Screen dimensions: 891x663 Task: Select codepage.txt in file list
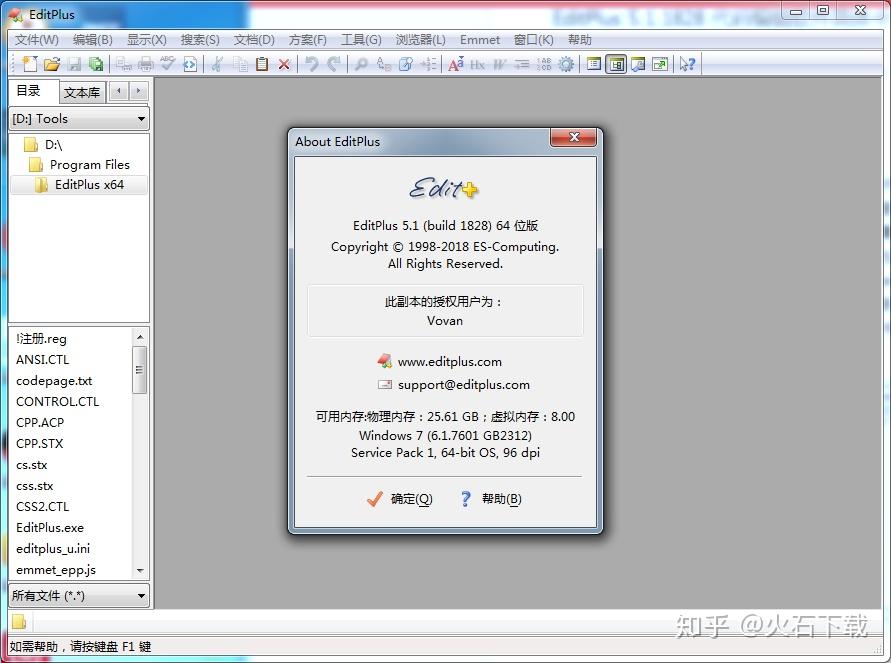[x=54, y=381]
